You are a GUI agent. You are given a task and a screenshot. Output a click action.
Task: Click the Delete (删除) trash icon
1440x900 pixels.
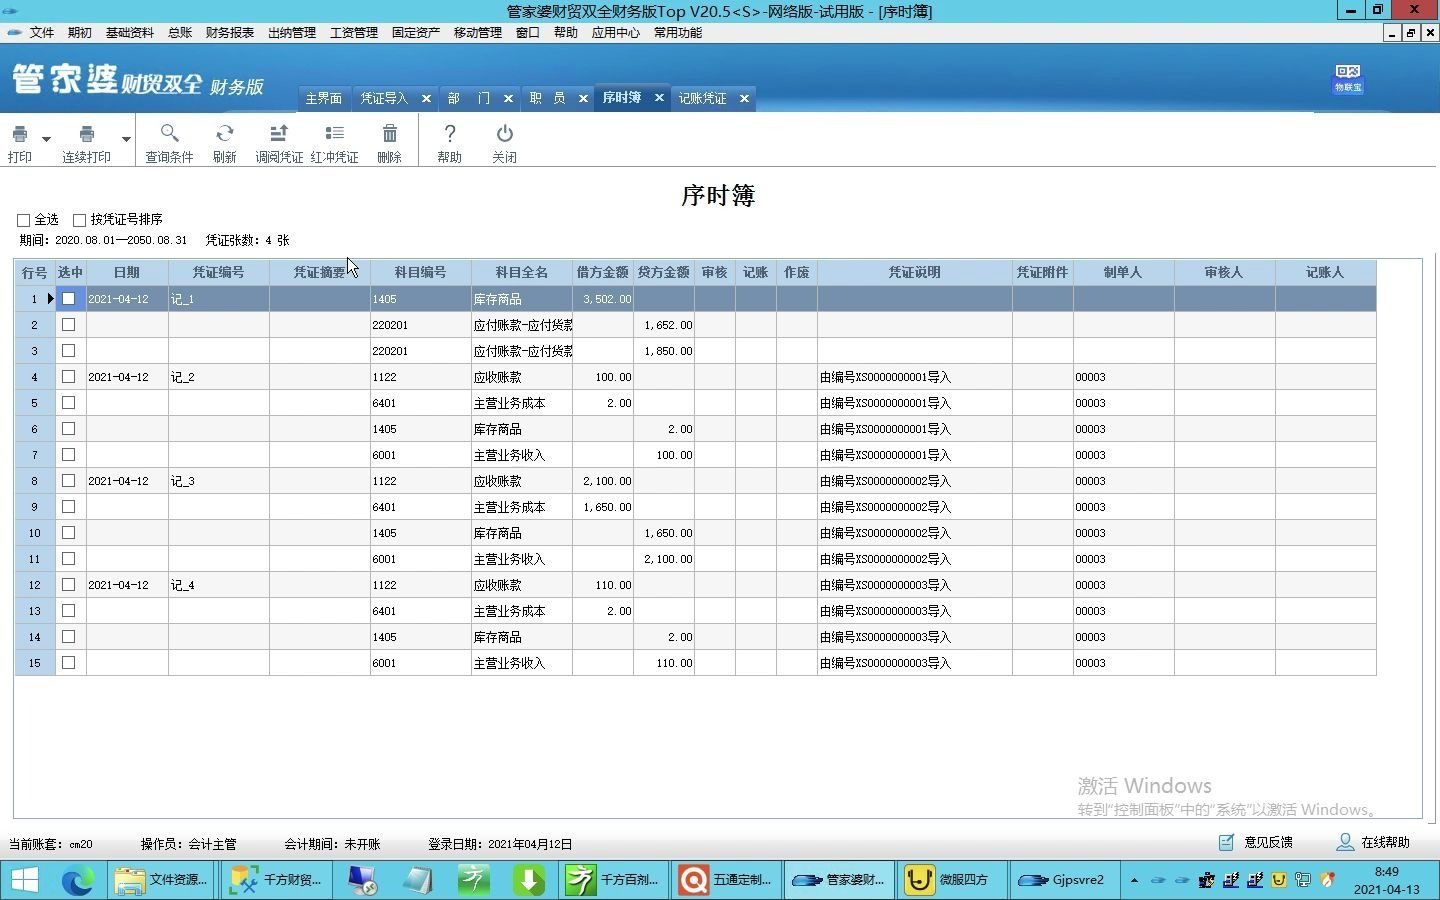[390, 133]
